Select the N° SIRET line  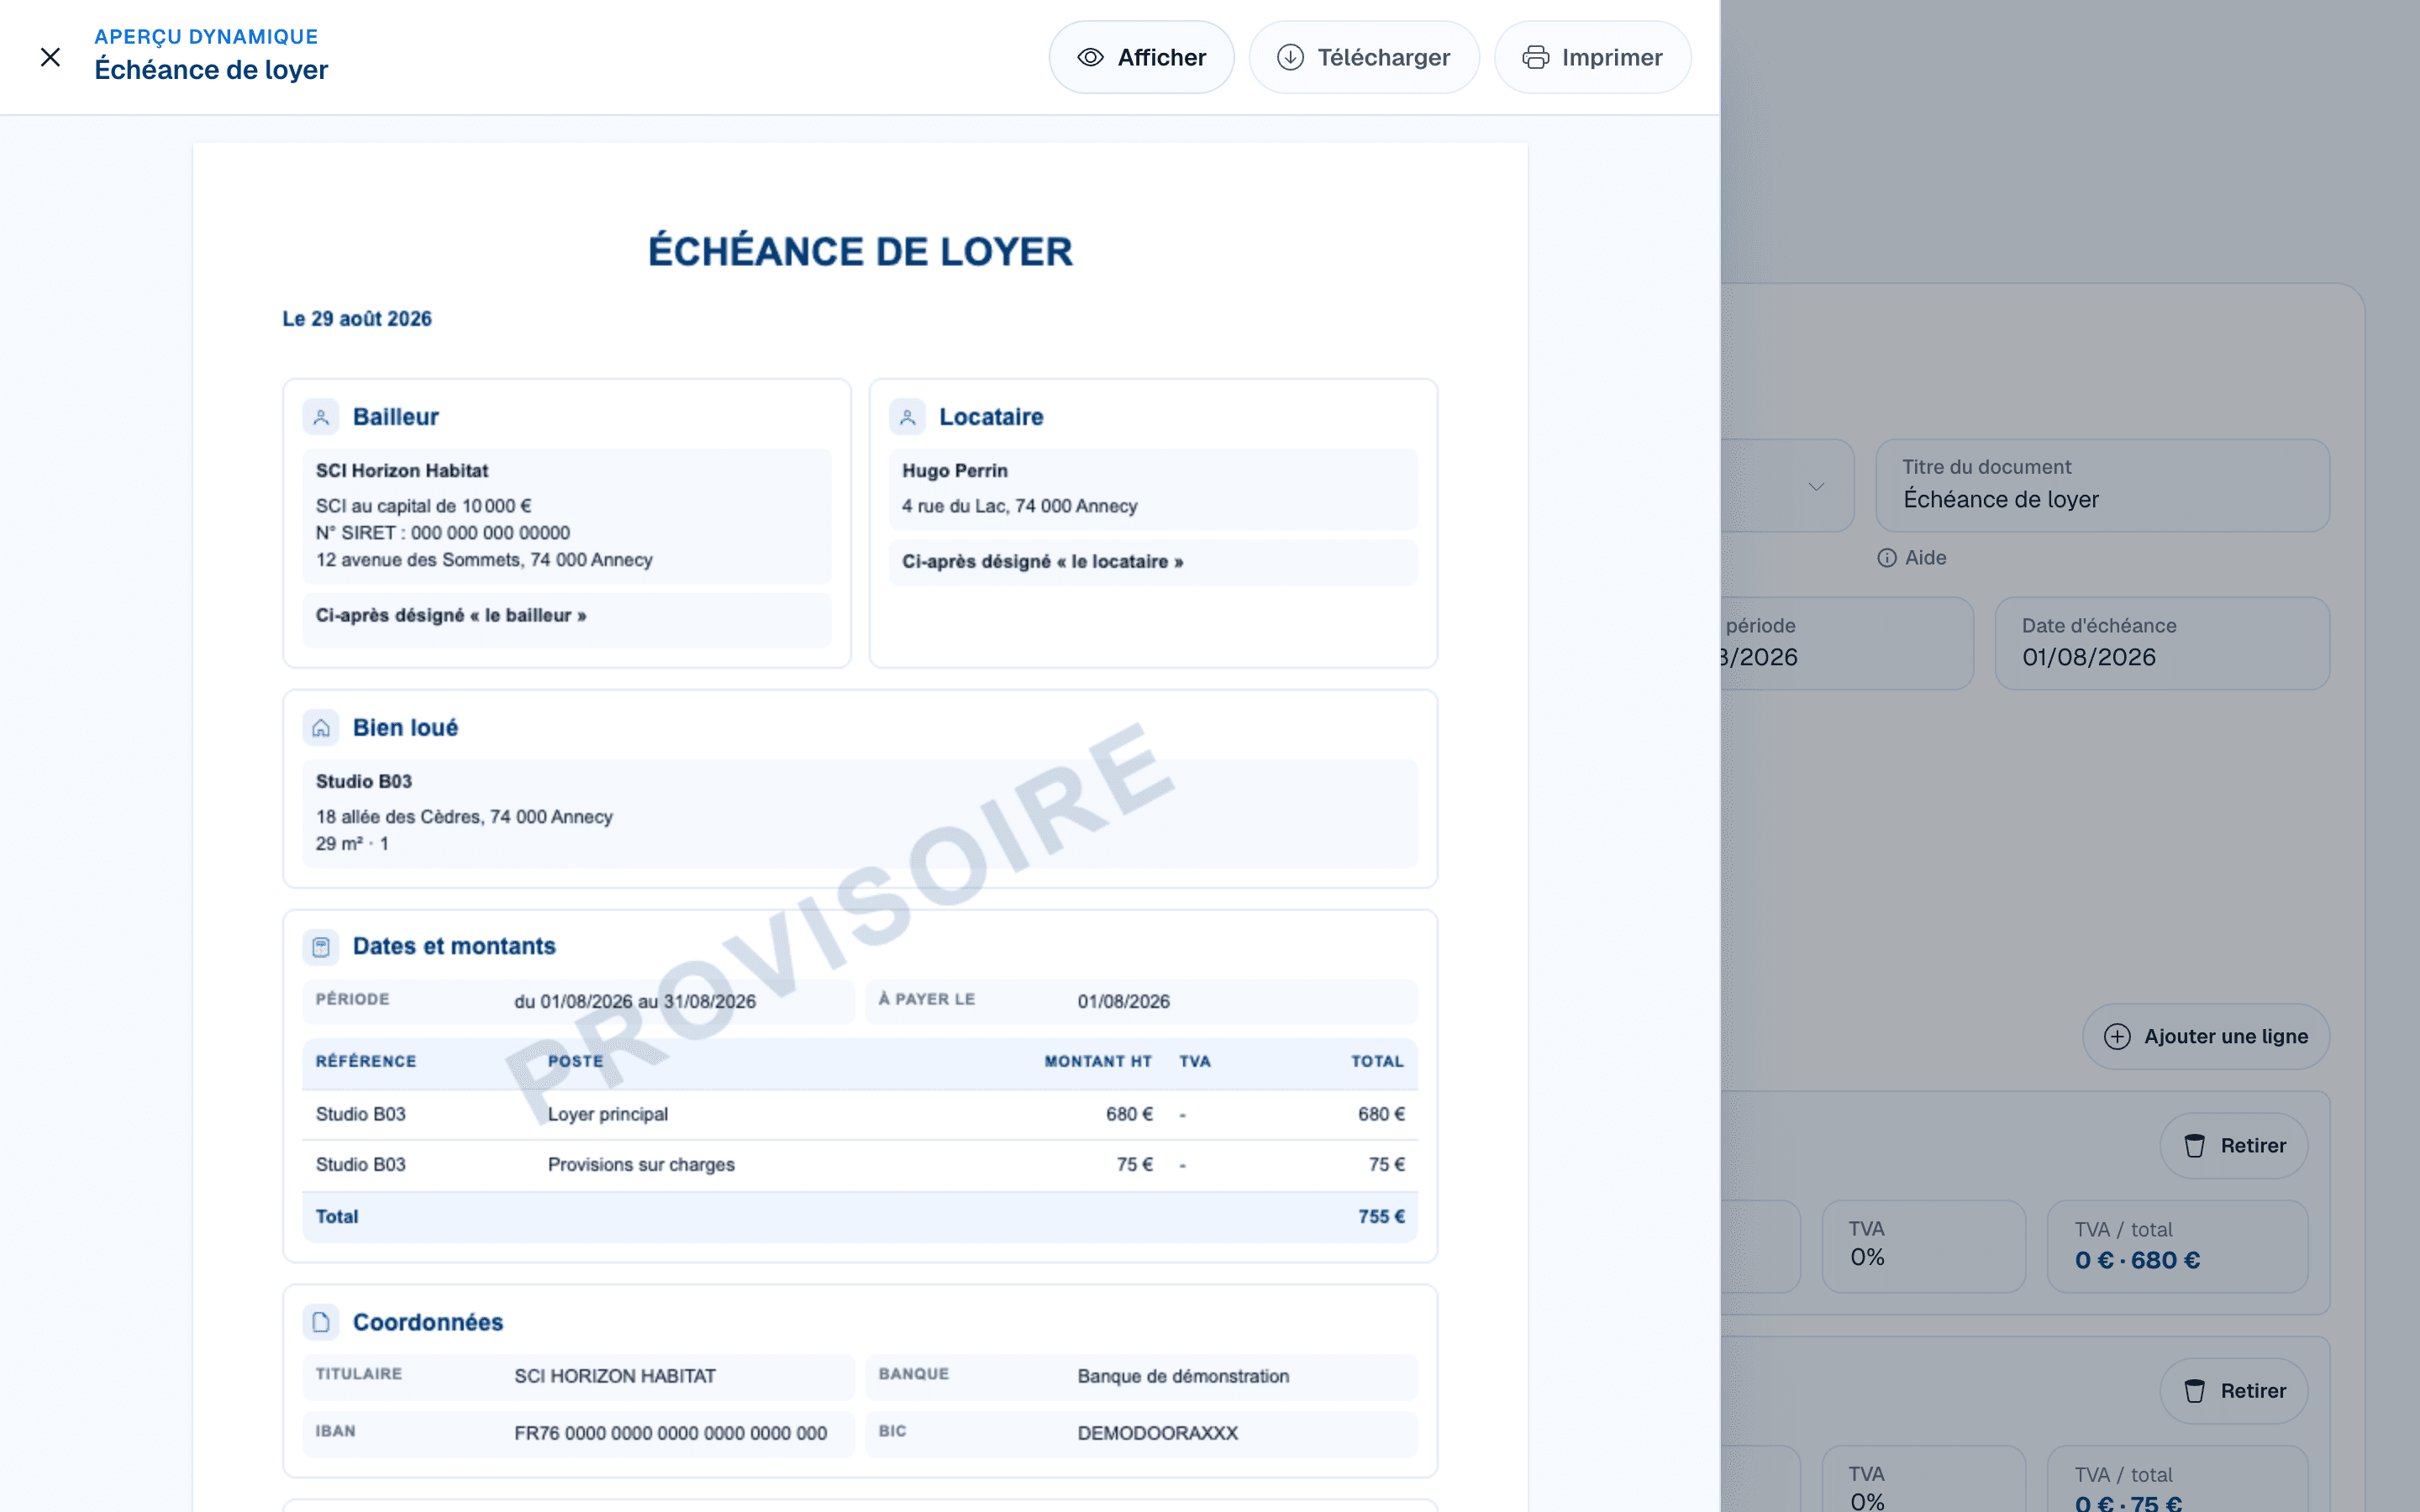(443, 533)
